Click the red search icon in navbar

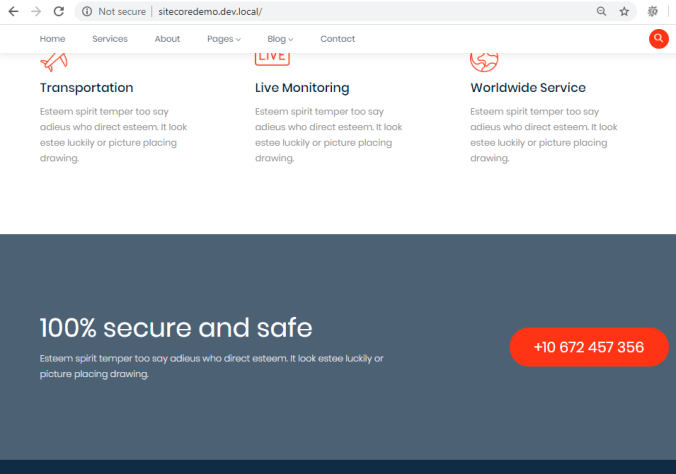(x=658, y=39)
